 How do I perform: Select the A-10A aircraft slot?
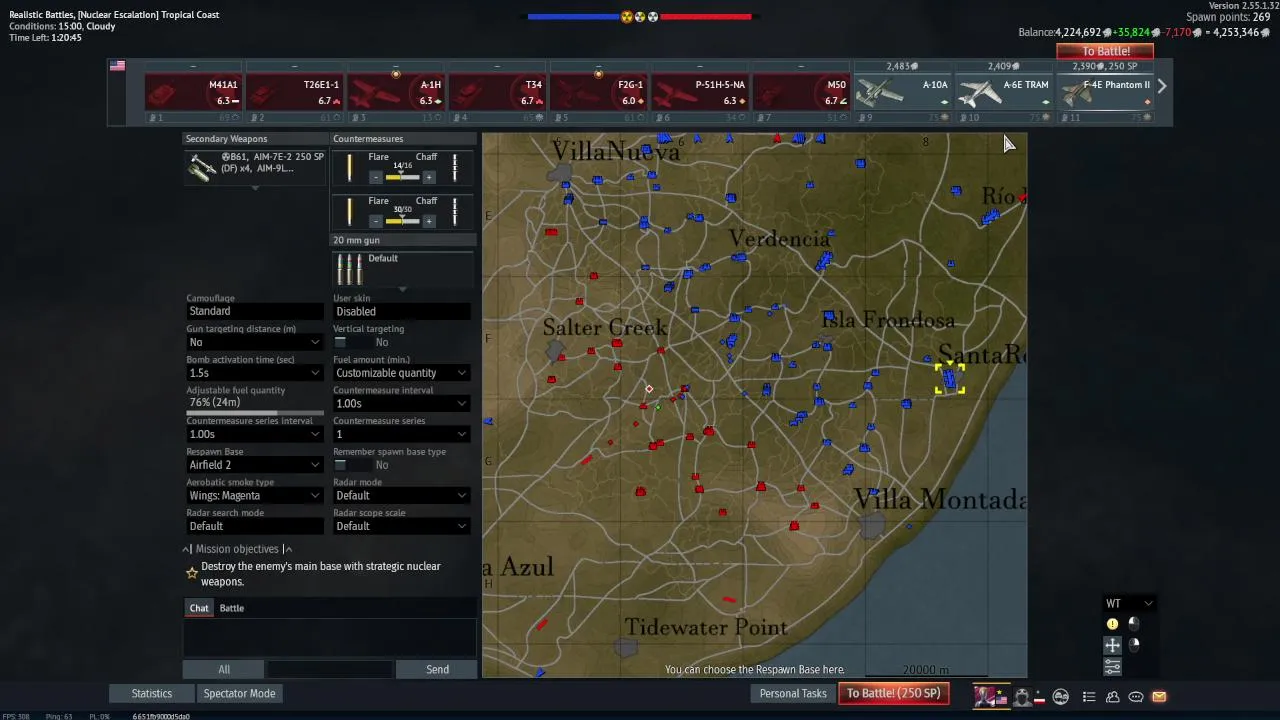[902, 92]
